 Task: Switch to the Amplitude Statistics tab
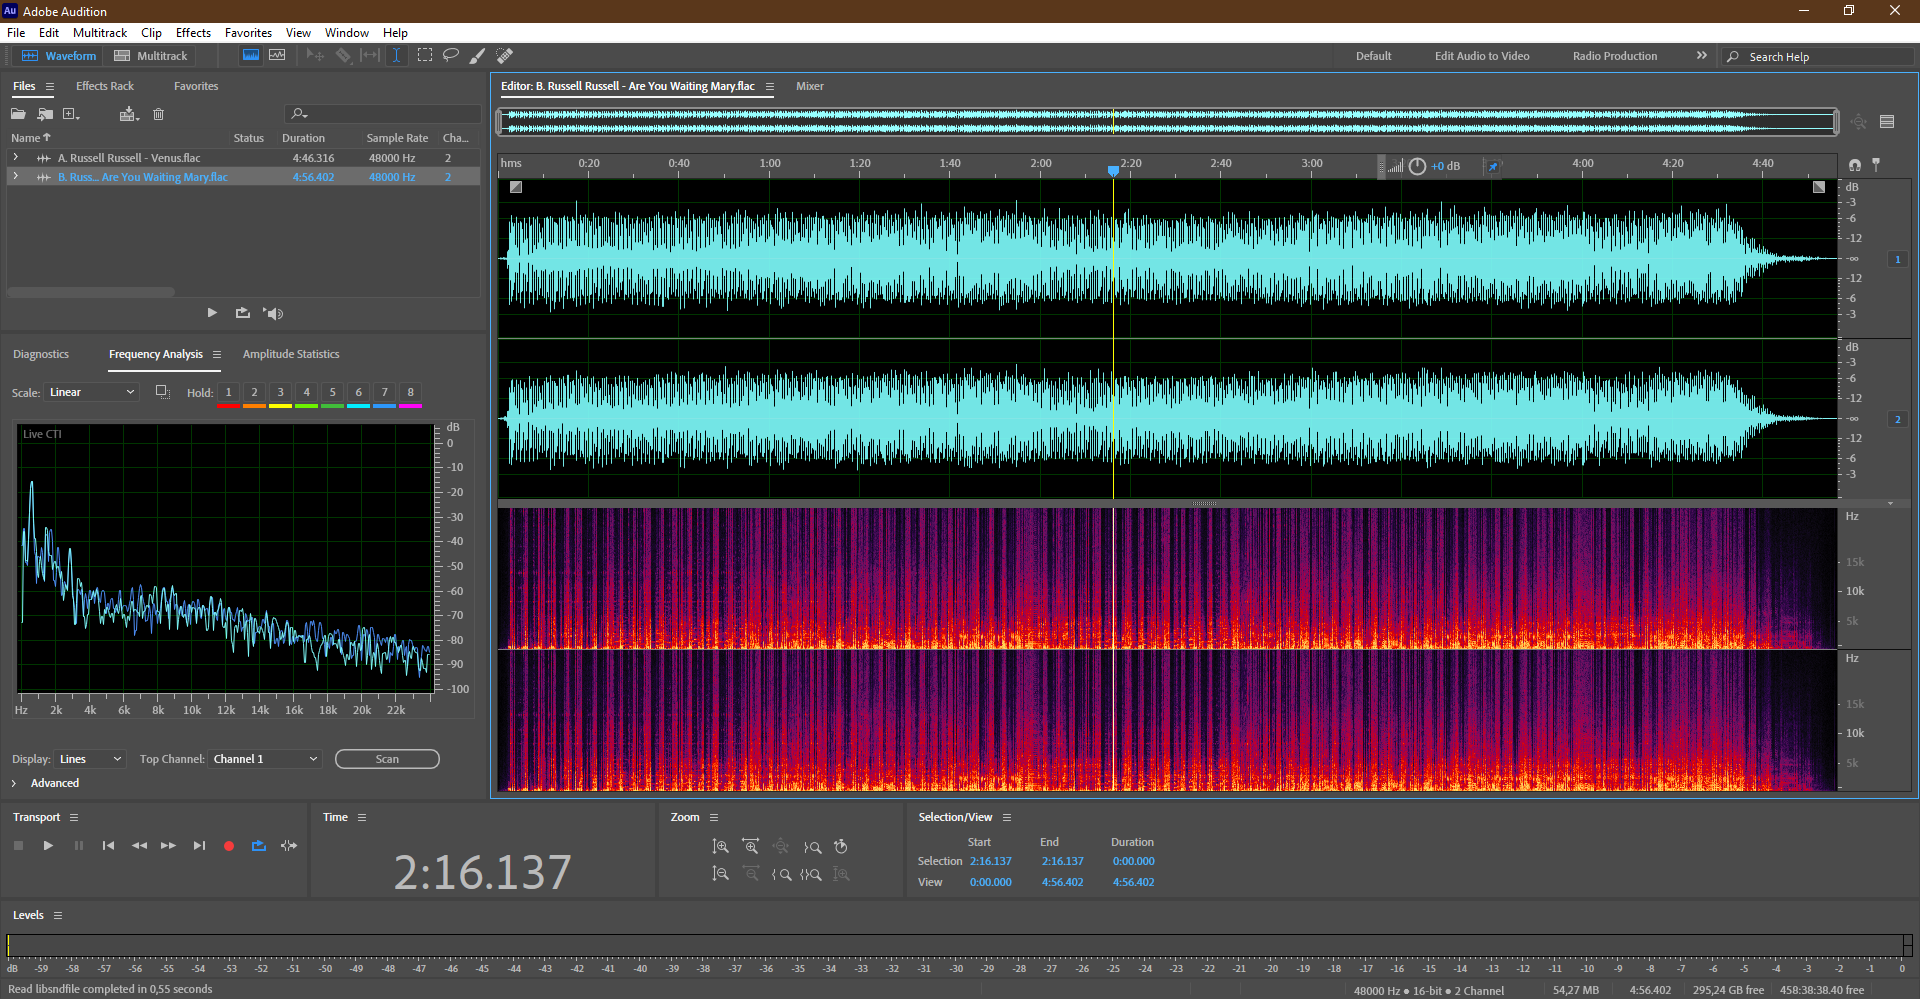(x=291, y=354)
